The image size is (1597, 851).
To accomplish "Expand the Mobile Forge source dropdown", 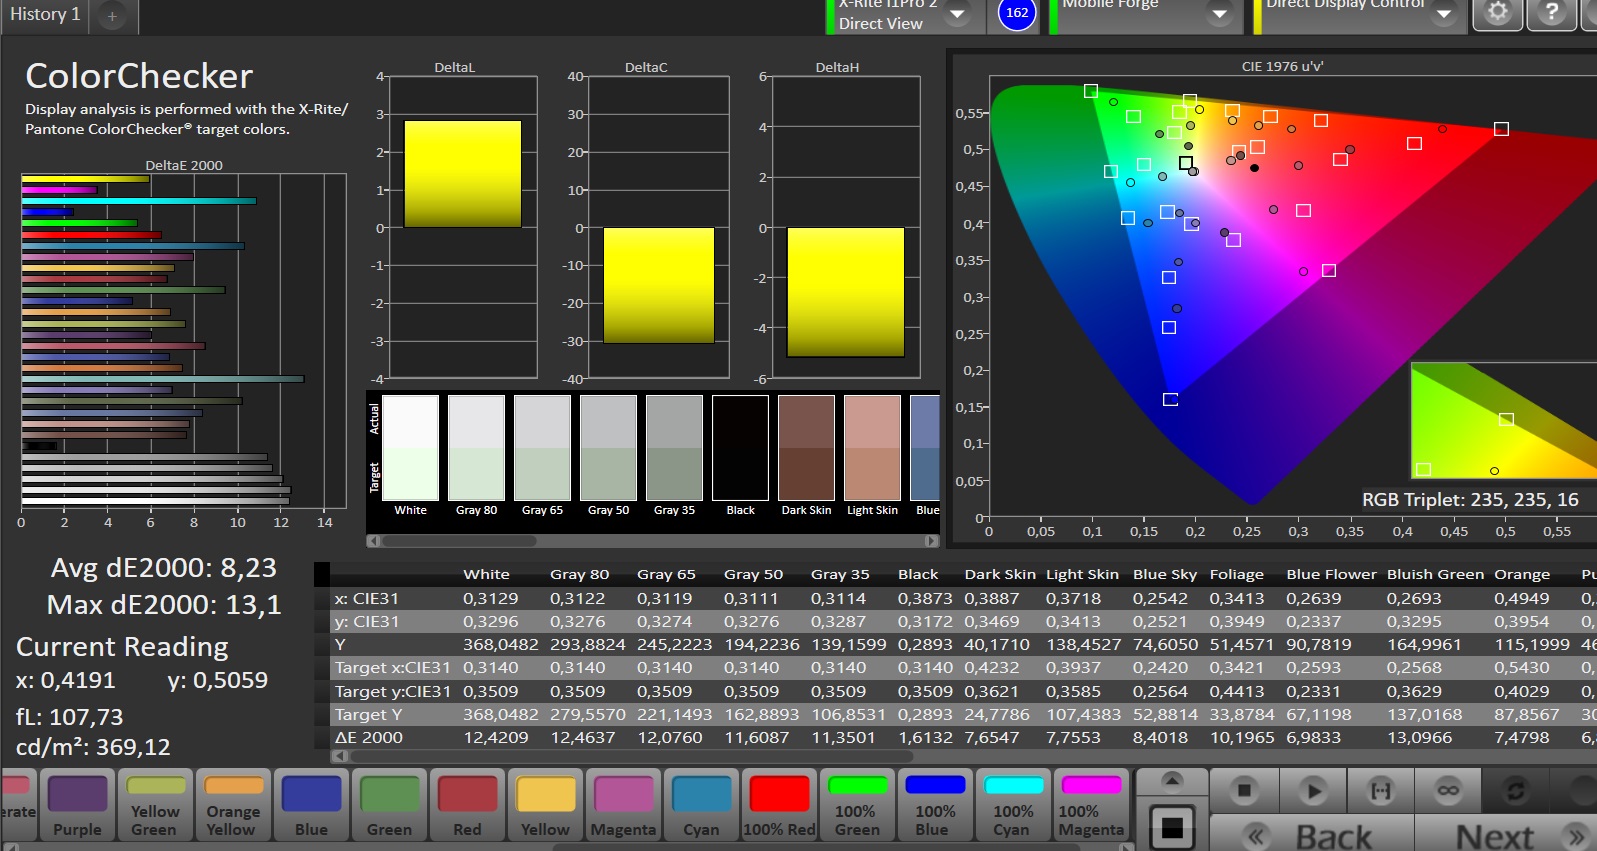I will point(1219,14).
